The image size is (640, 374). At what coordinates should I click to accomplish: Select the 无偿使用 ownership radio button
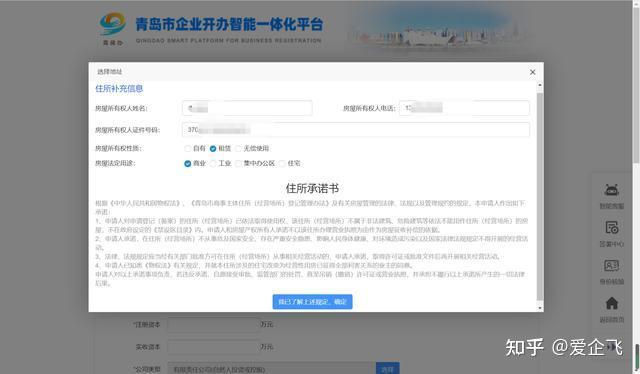[x=239, y=149]
